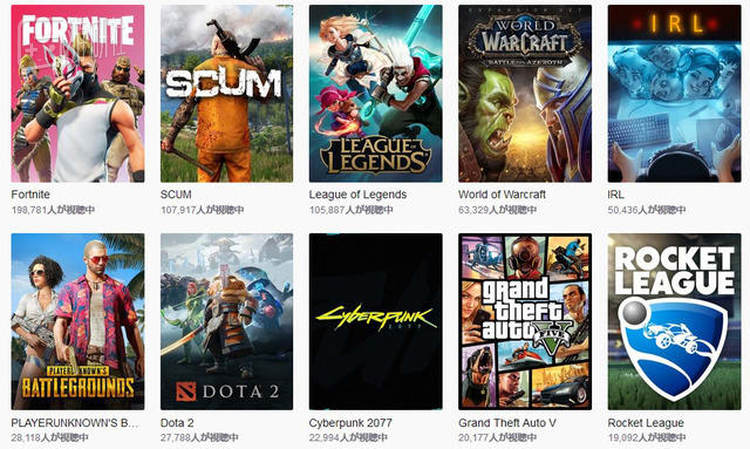Open the SCUM title link
The height and width of the screenshot is (449, 750).
tap(176, 195)
